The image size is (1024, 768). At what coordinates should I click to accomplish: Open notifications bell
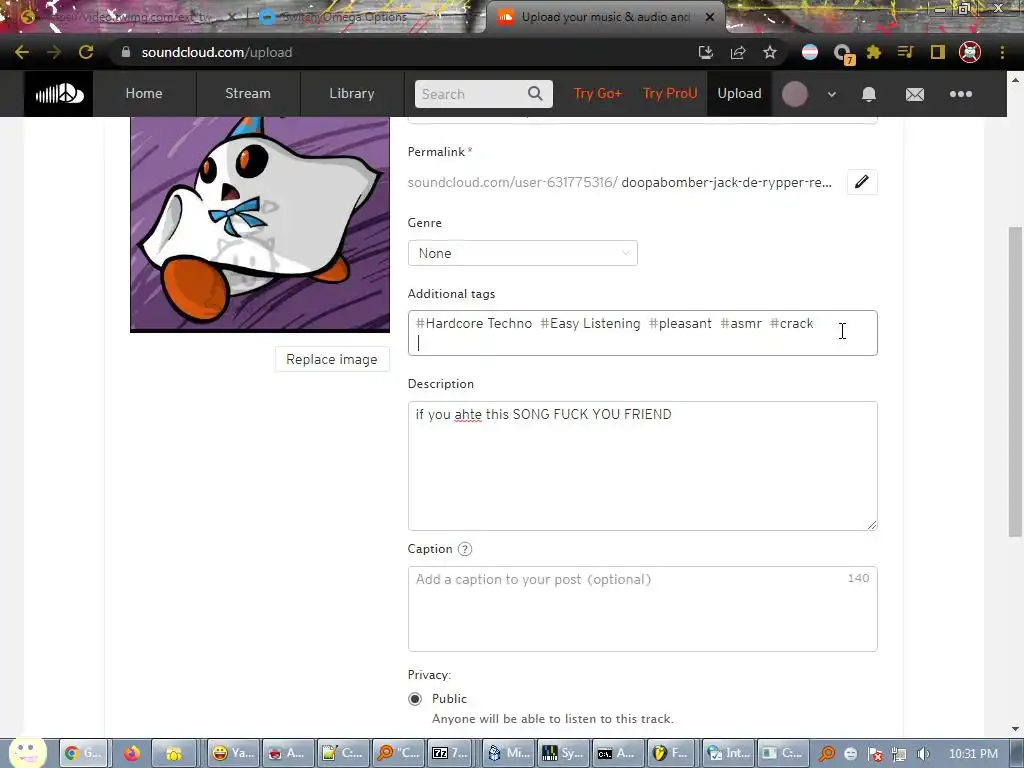(x=869, y=94)
